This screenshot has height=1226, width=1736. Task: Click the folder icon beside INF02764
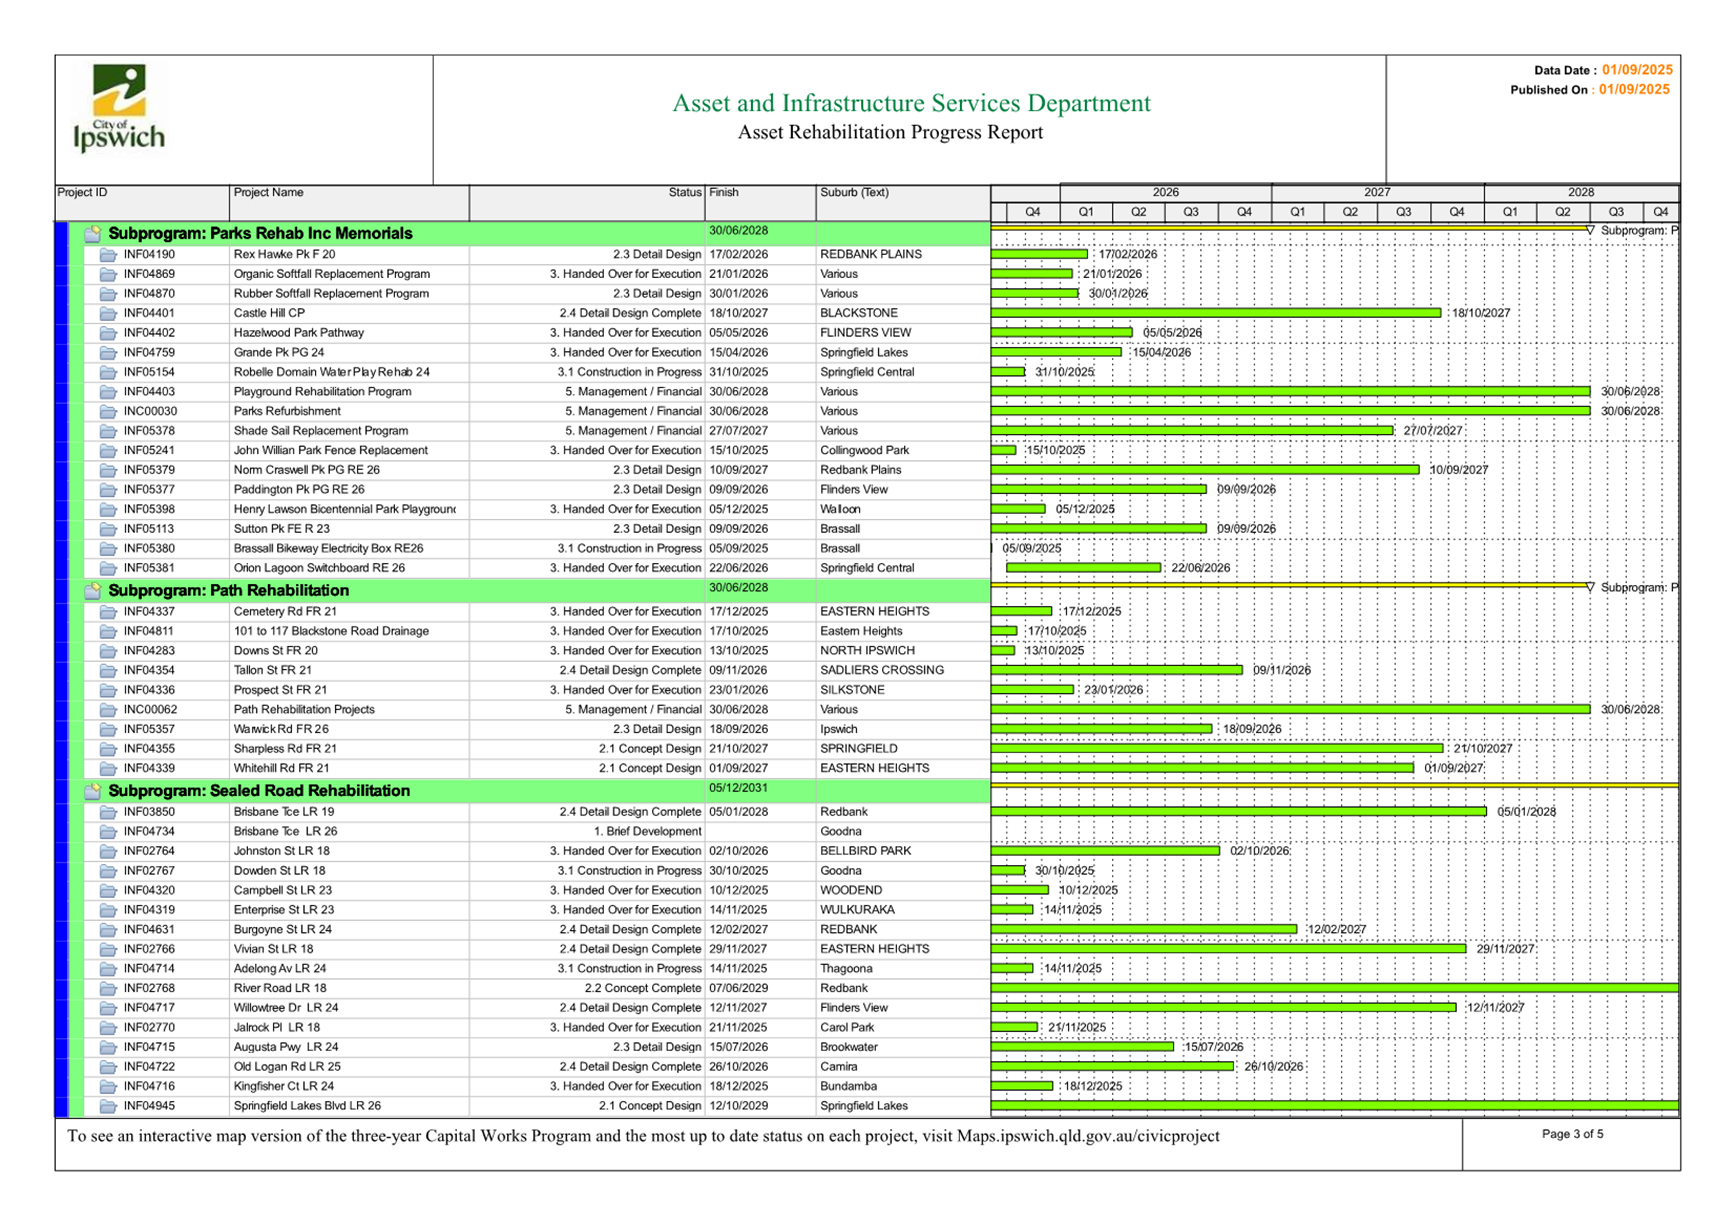pyautogui.click(x=108, y=851)
